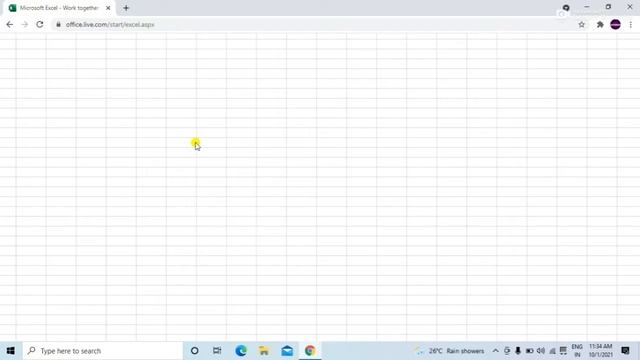This screenshot has height=360, width=640.
Task: Open the Windows Start menu
Action: pos(11,351)
